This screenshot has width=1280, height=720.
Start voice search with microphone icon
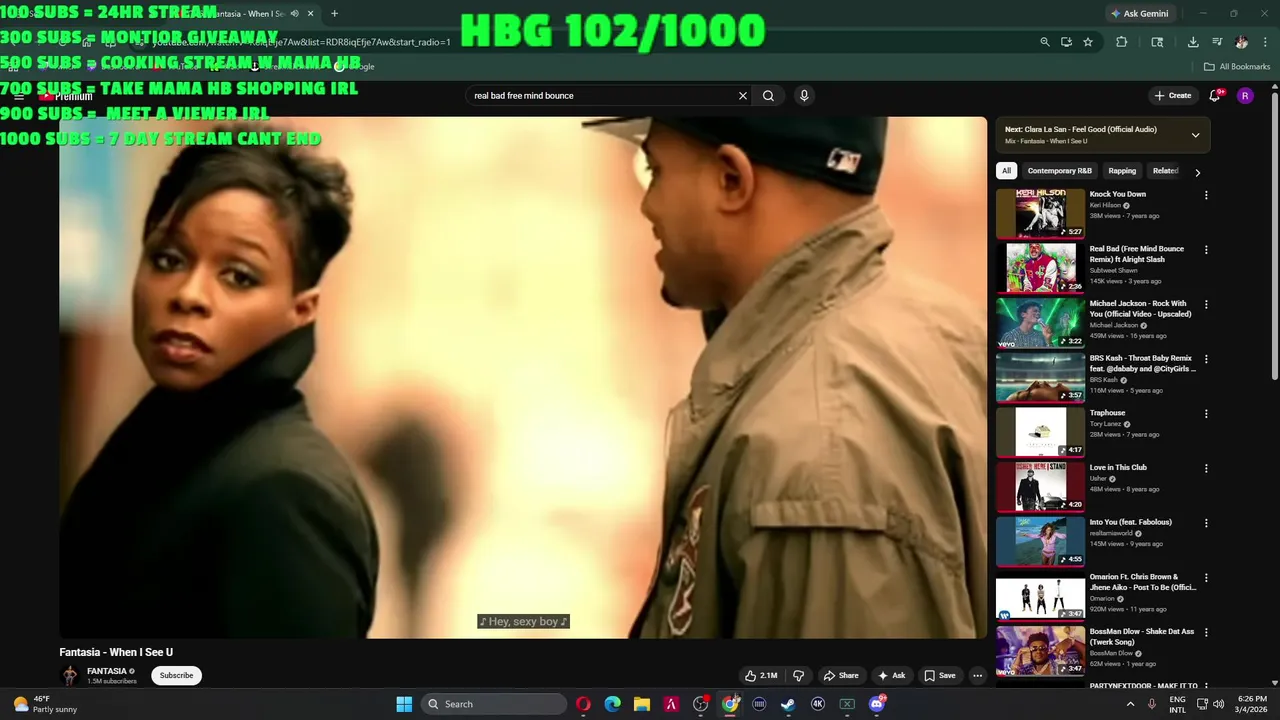tap(804, 96)
